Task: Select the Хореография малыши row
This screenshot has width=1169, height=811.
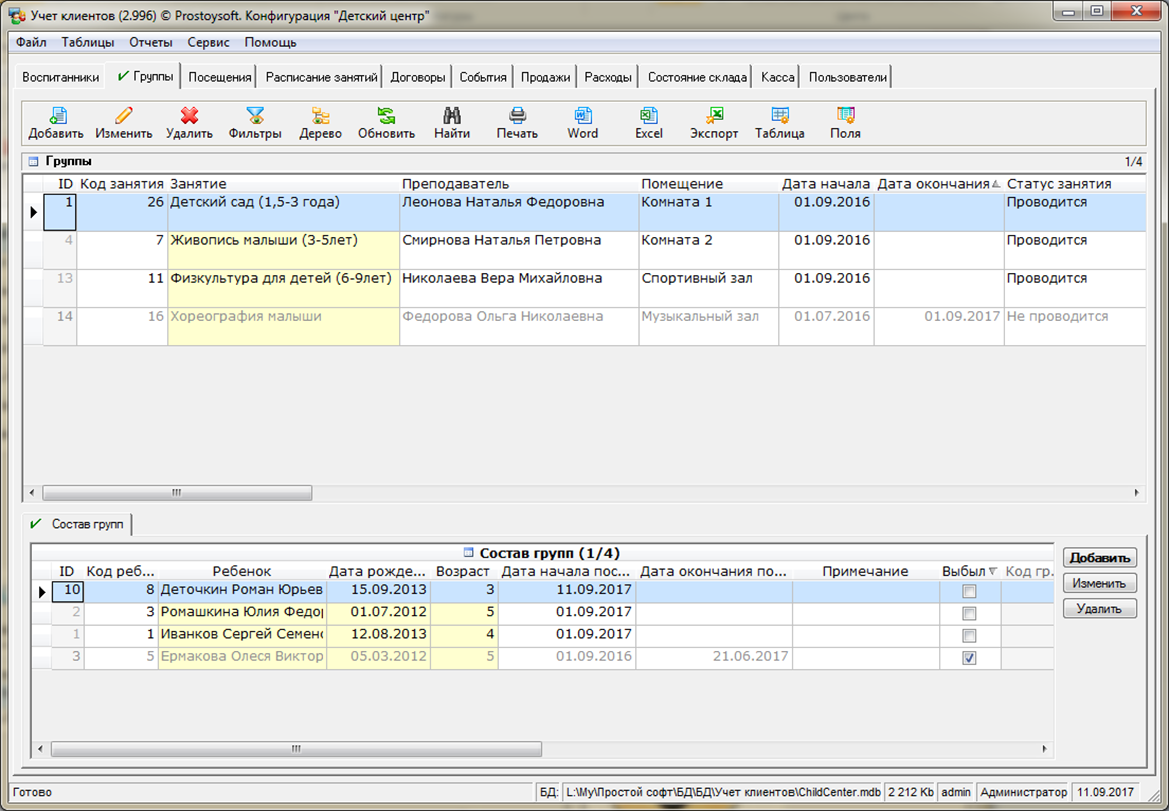Action: pyautogui.click(x=246, y=317)
